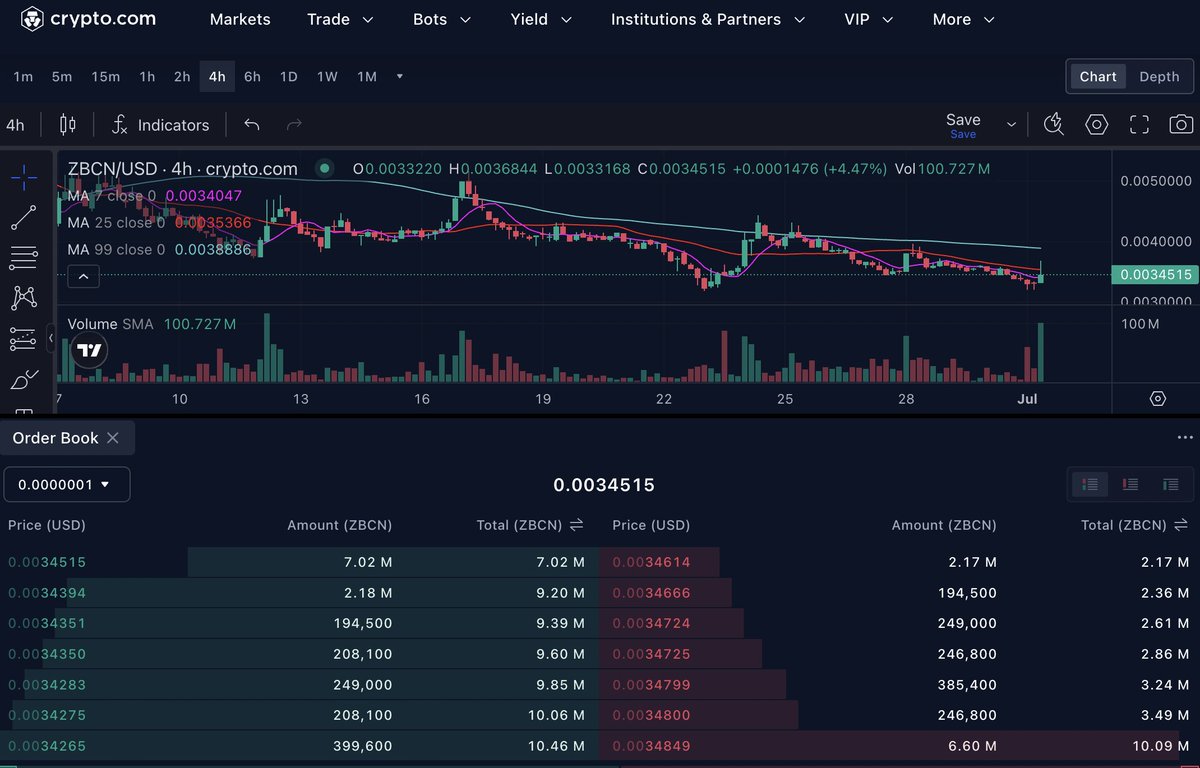
Task: Select the chart candle style icon
Action: pos(67,125)
